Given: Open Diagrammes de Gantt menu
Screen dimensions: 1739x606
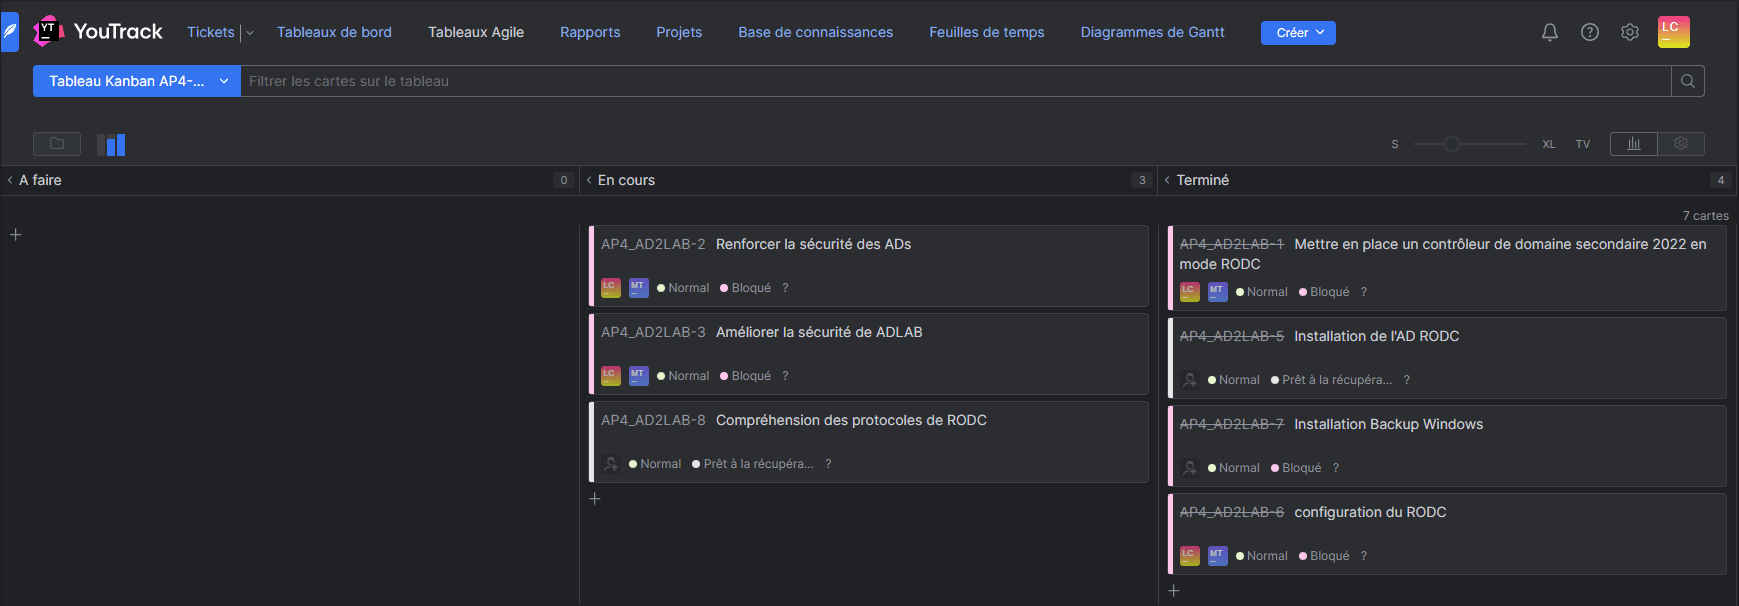Looking at the screenshot, I should (x=1152, y=32).
